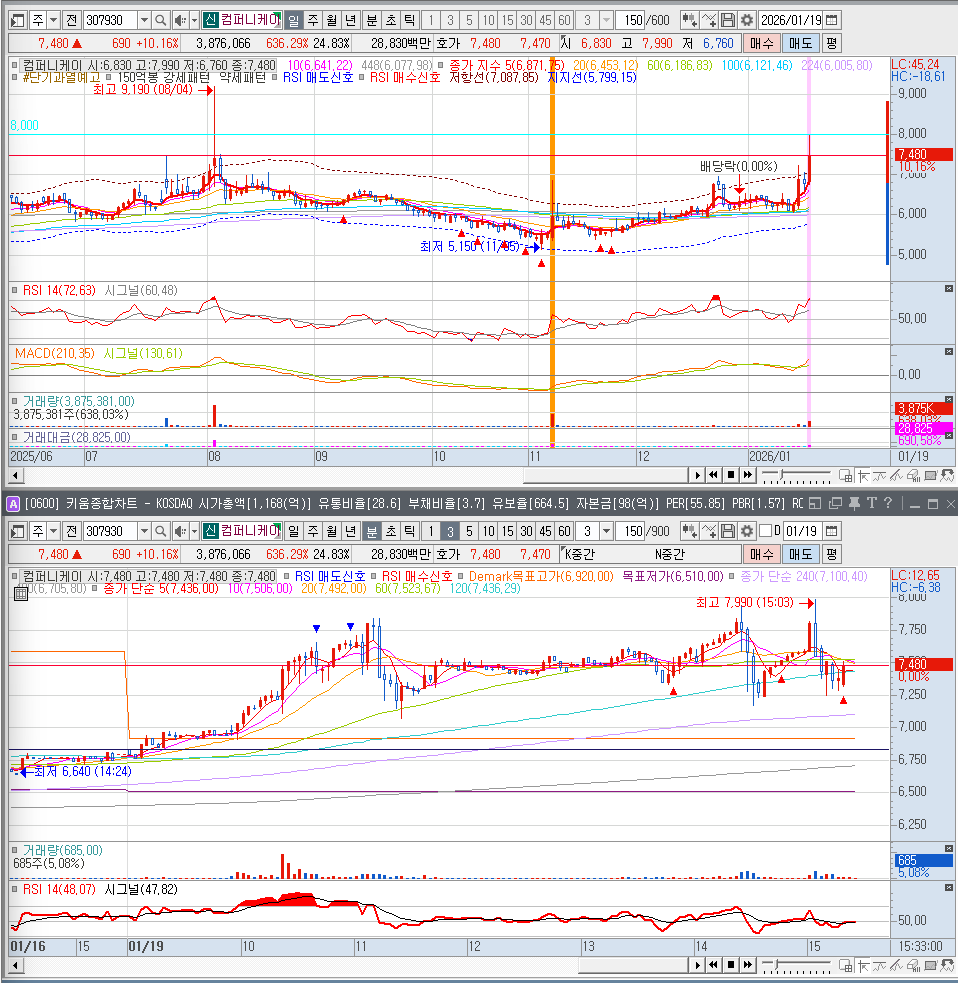
Task: Open greyed interval dropdown in top toolbar
Action: point(606,20)
